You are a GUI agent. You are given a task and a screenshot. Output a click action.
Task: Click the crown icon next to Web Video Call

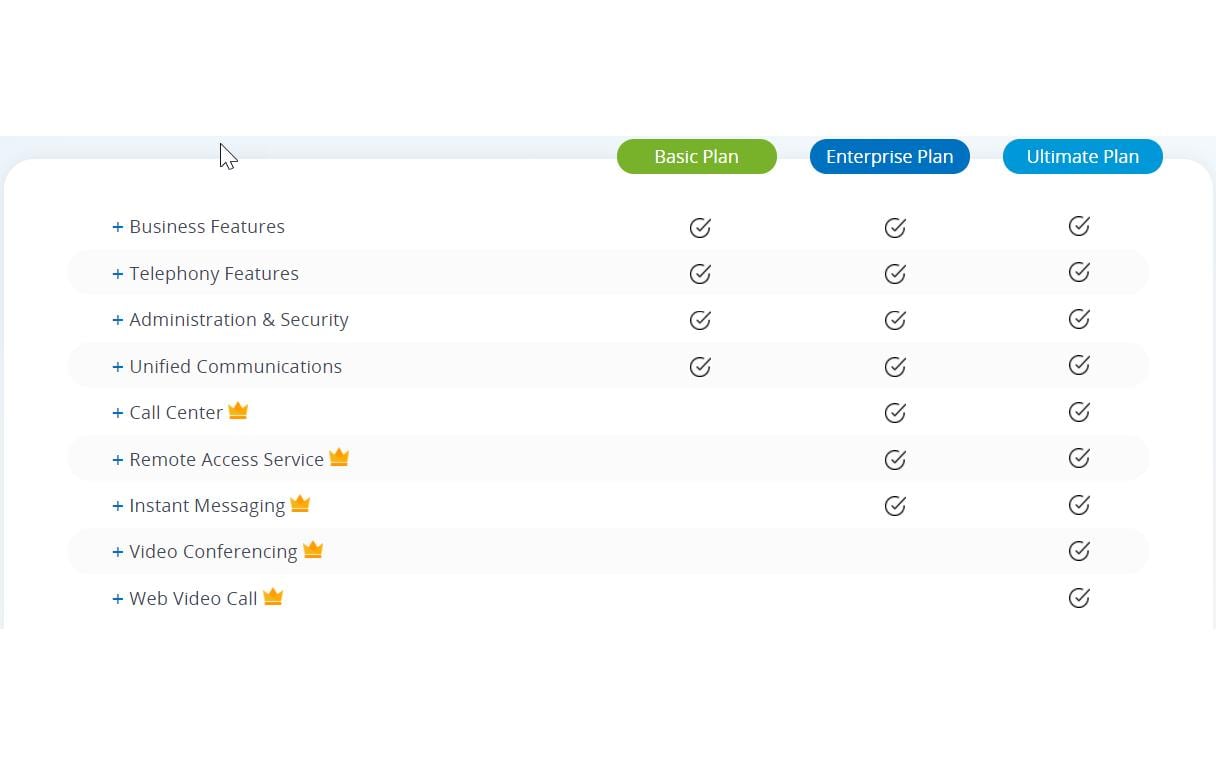click(x=273, y=597)
